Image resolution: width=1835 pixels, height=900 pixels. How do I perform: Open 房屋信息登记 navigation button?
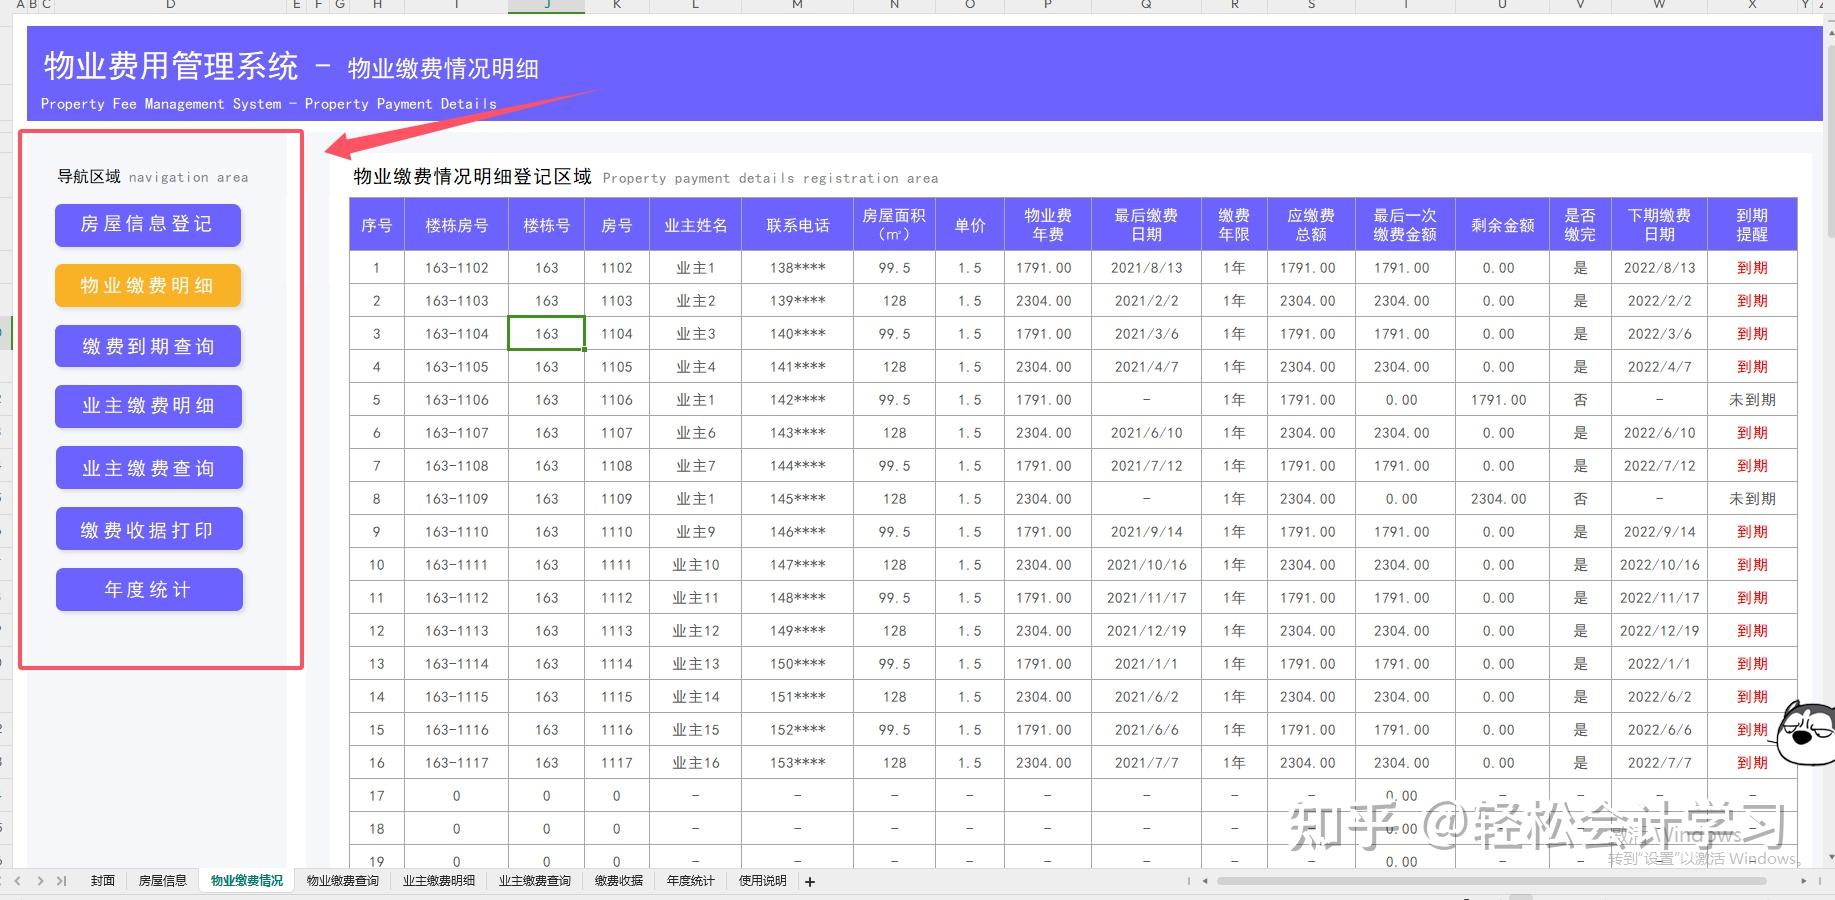pos(148,225)
